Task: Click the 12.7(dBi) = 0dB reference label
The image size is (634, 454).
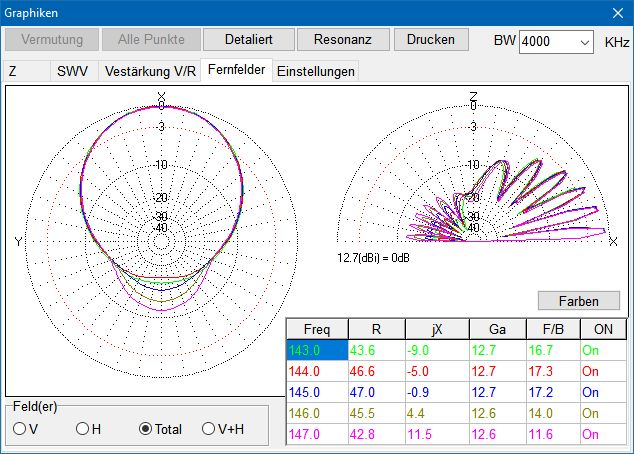Action: [374, 258]
